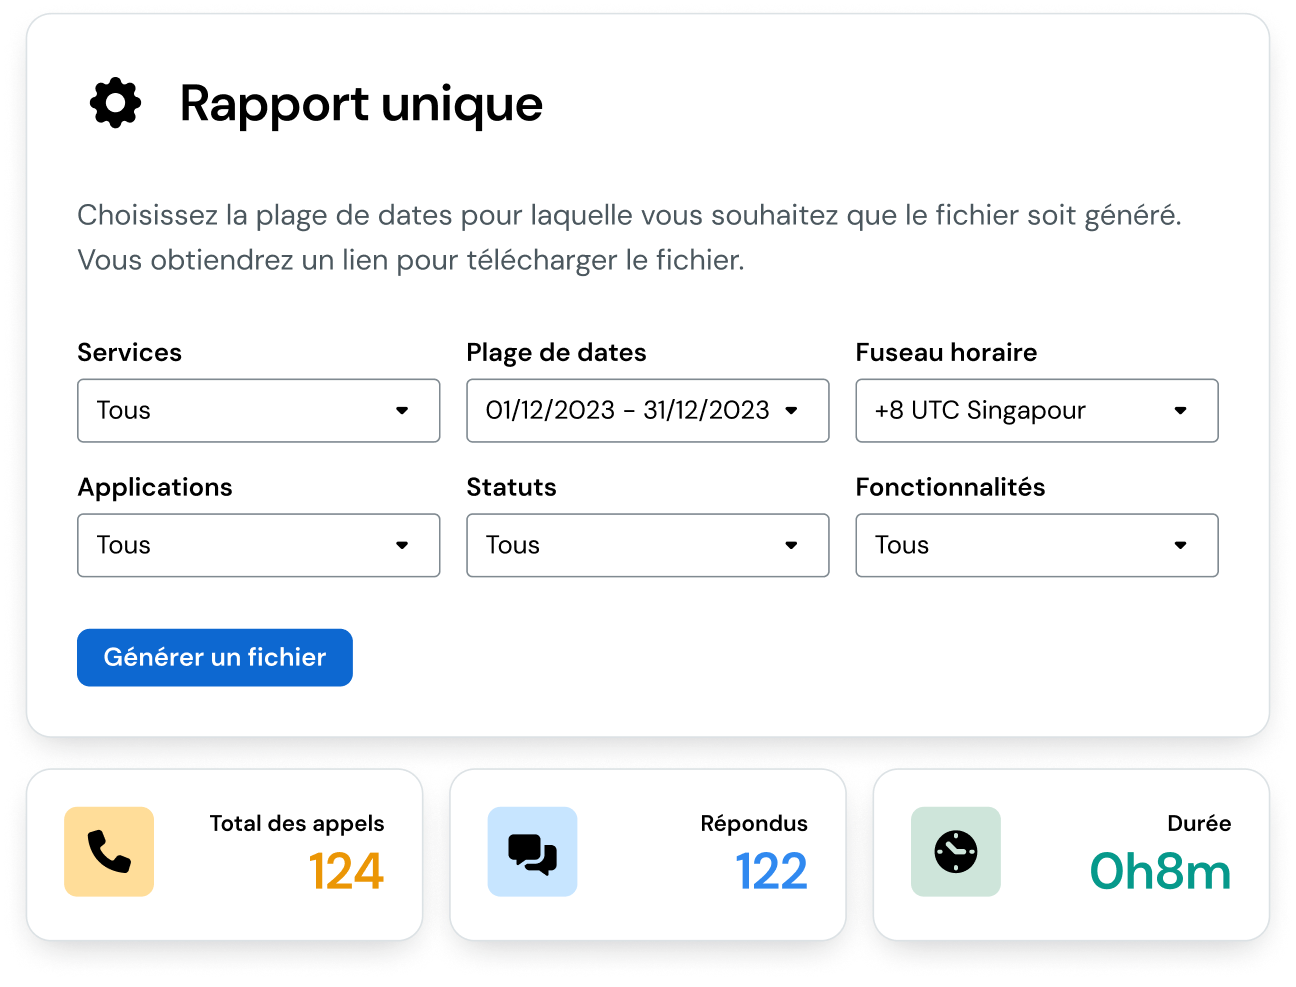Click the chevron arrow on the Statuts field
Image resolution: width=1296 pixels, height=987 pixels.
[792, 545]
